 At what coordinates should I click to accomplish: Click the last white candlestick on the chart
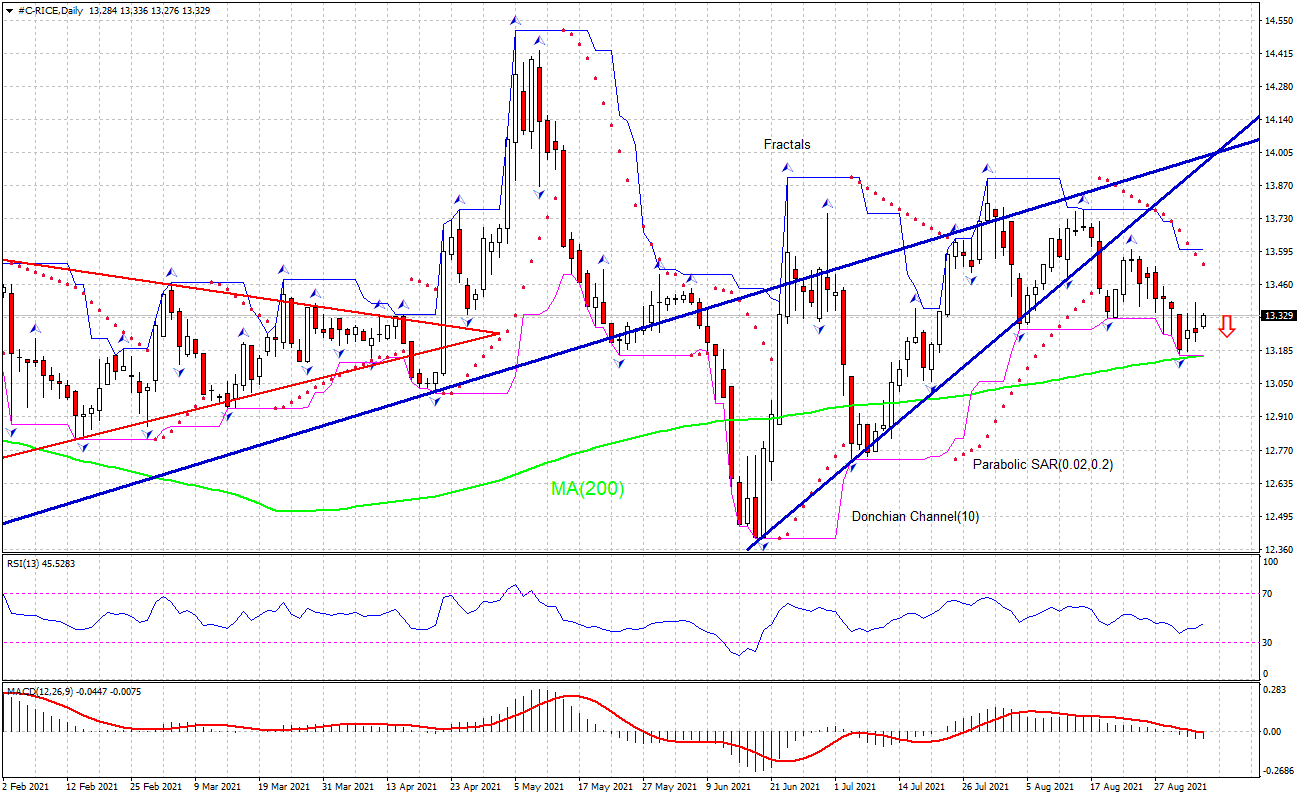[1204, 320]
